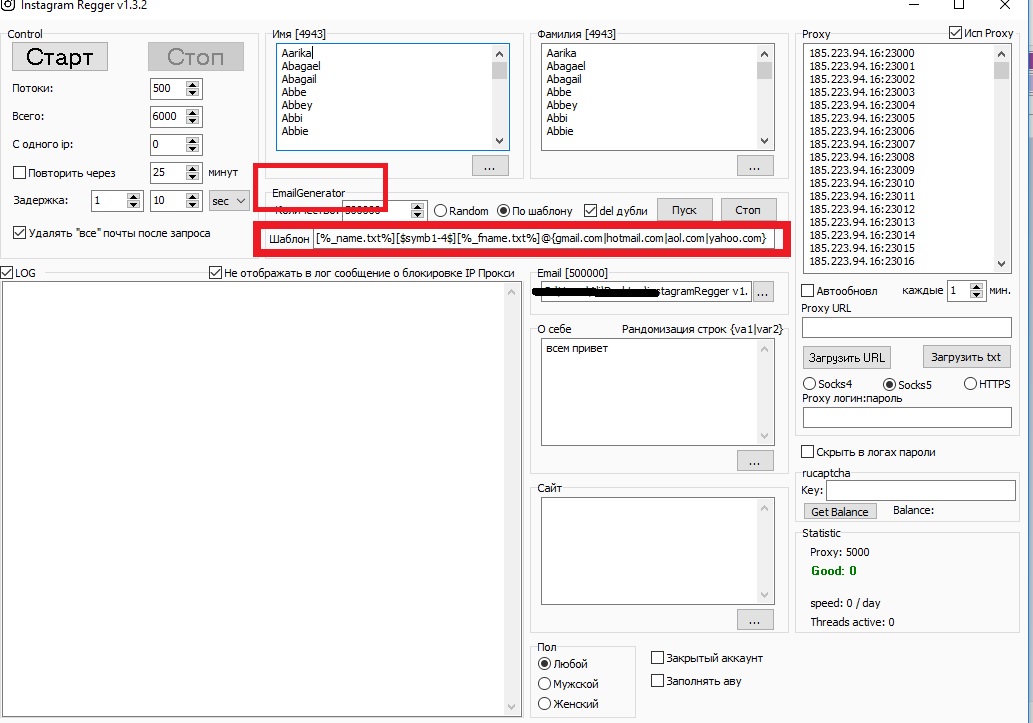The image size is (1033, 723).
Task: Open the sec delay unit dropdown
Action: pos(229,200)
